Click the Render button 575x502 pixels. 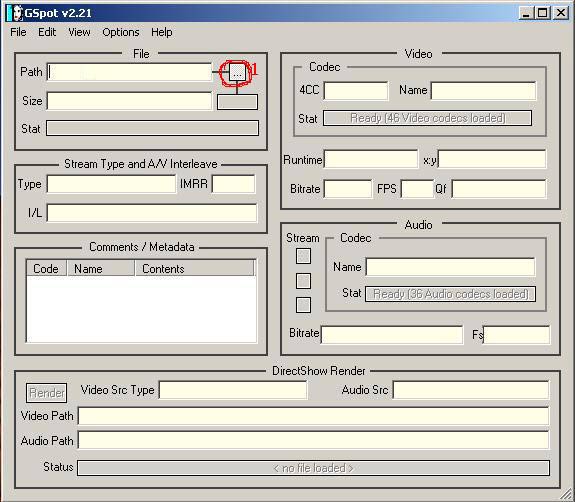click(x=47, y=393)
